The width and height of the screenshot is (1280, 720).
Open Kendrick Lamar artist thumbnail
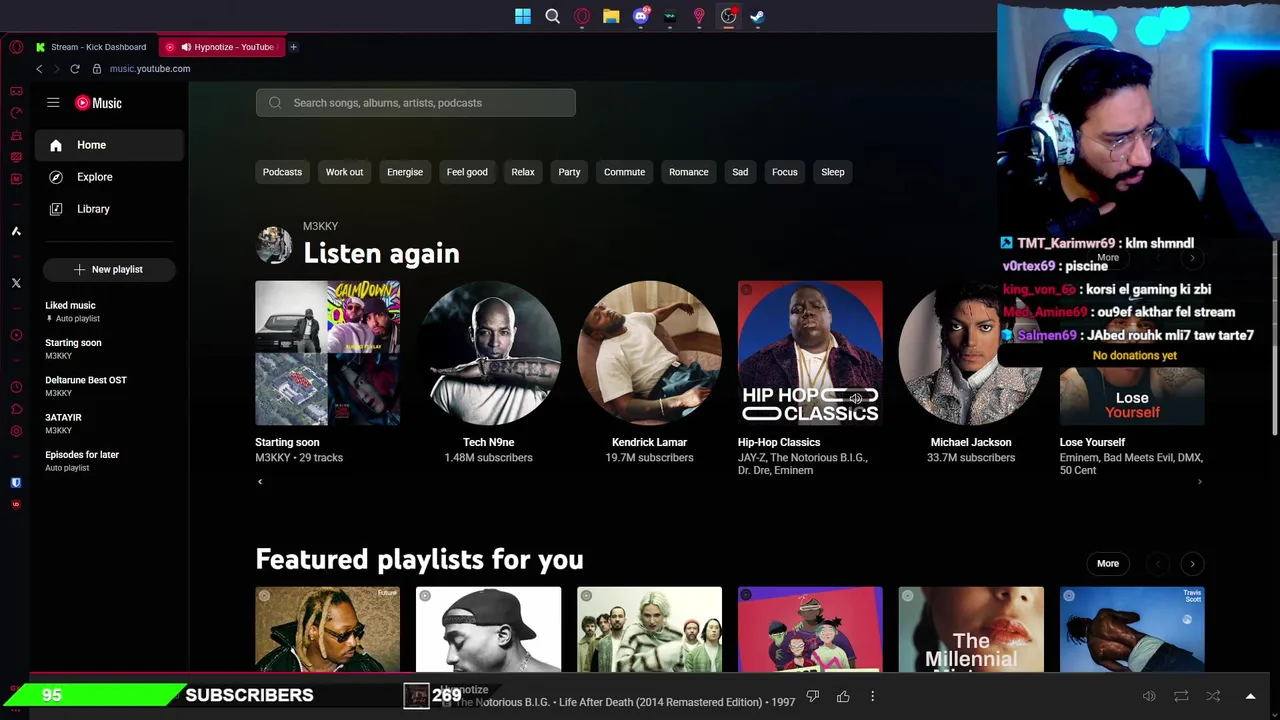(649, 353)
